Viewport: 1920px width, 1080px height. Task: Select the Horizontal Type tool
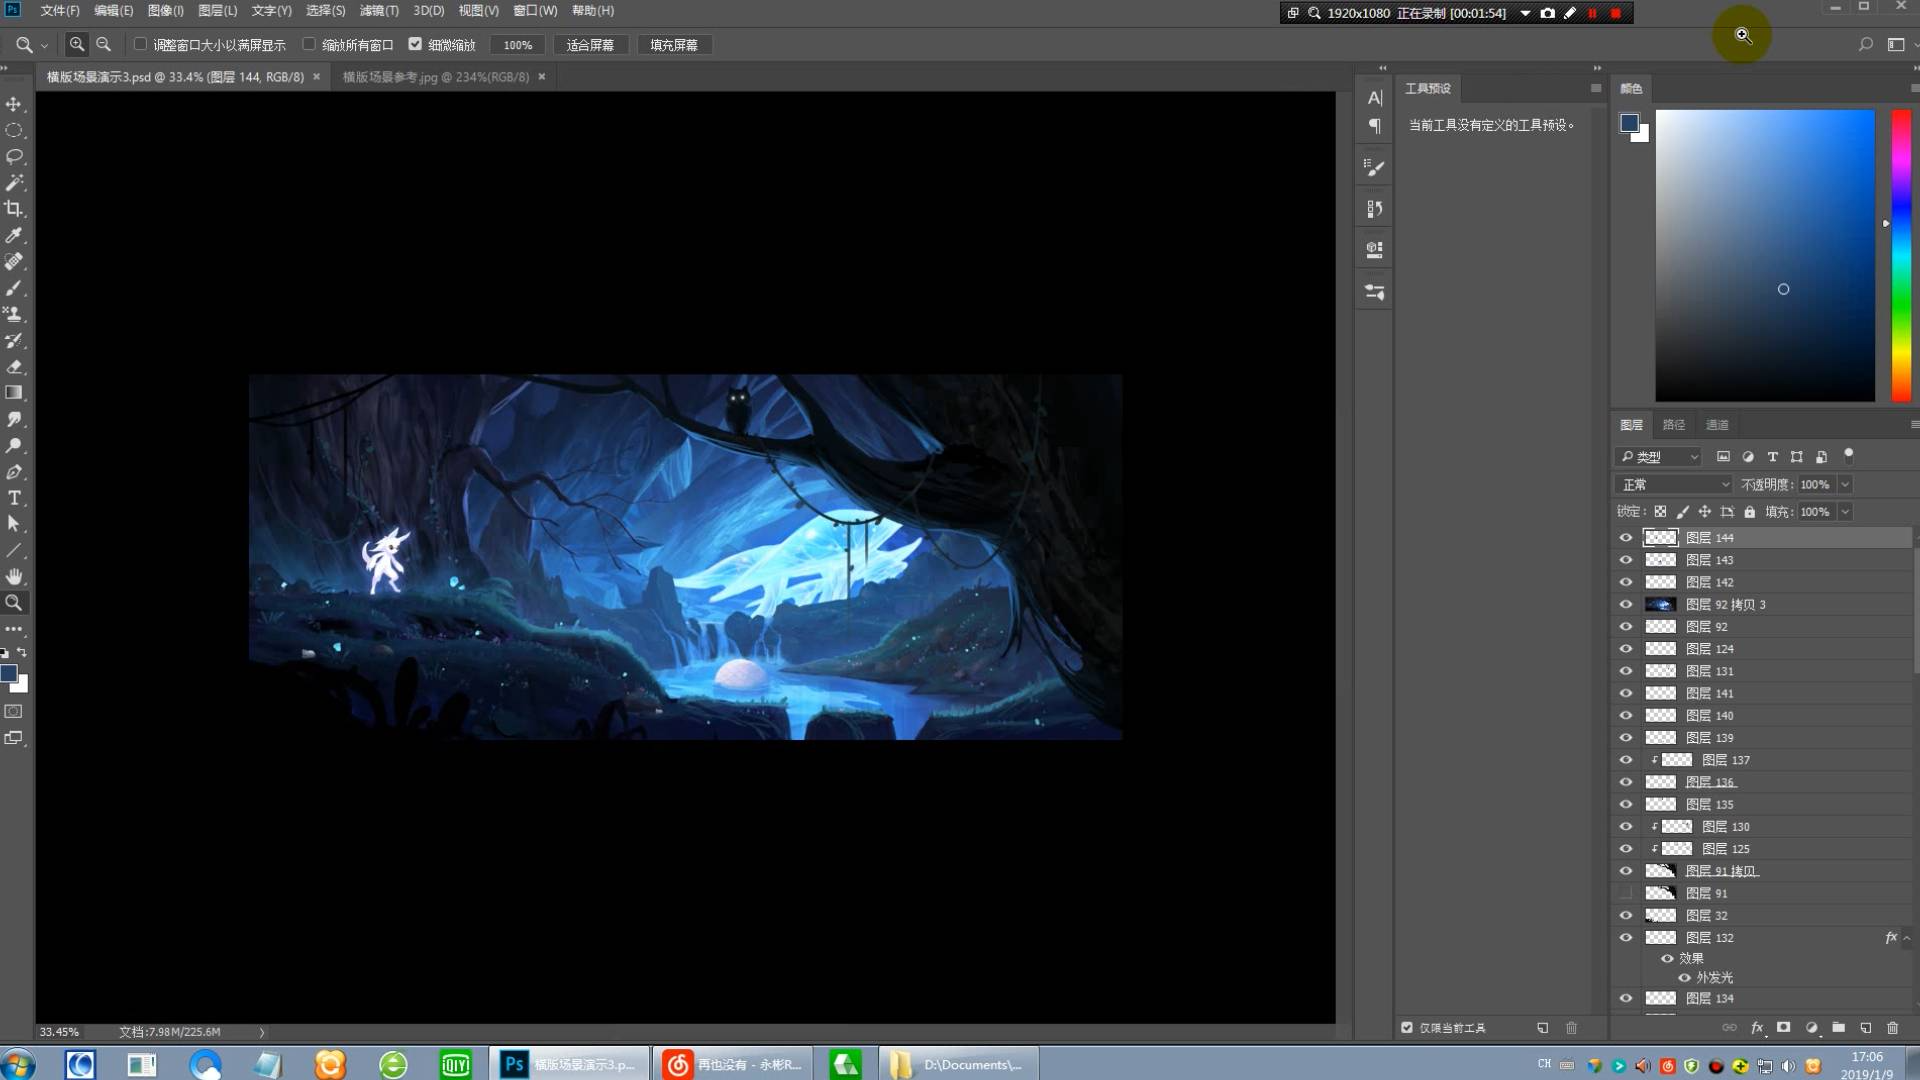coord(14,498)
